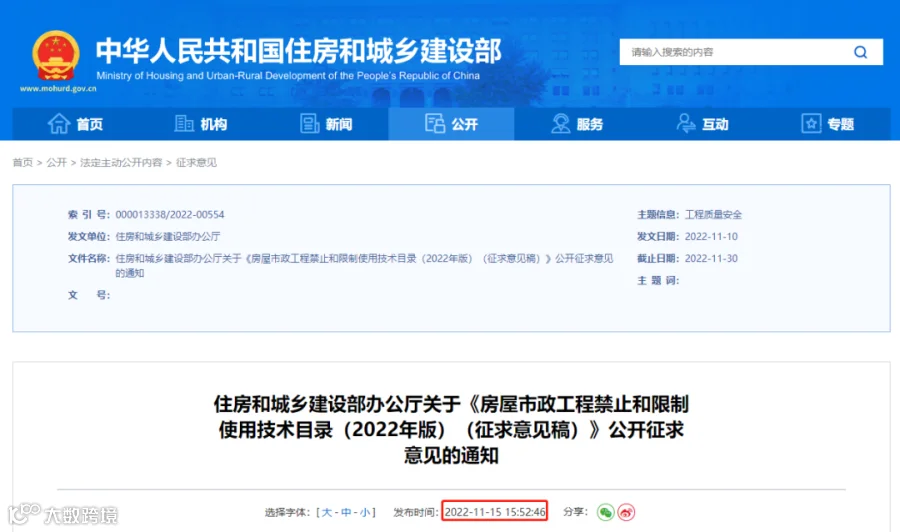
Task: Click the 专题 star icon
Action: 811,123
